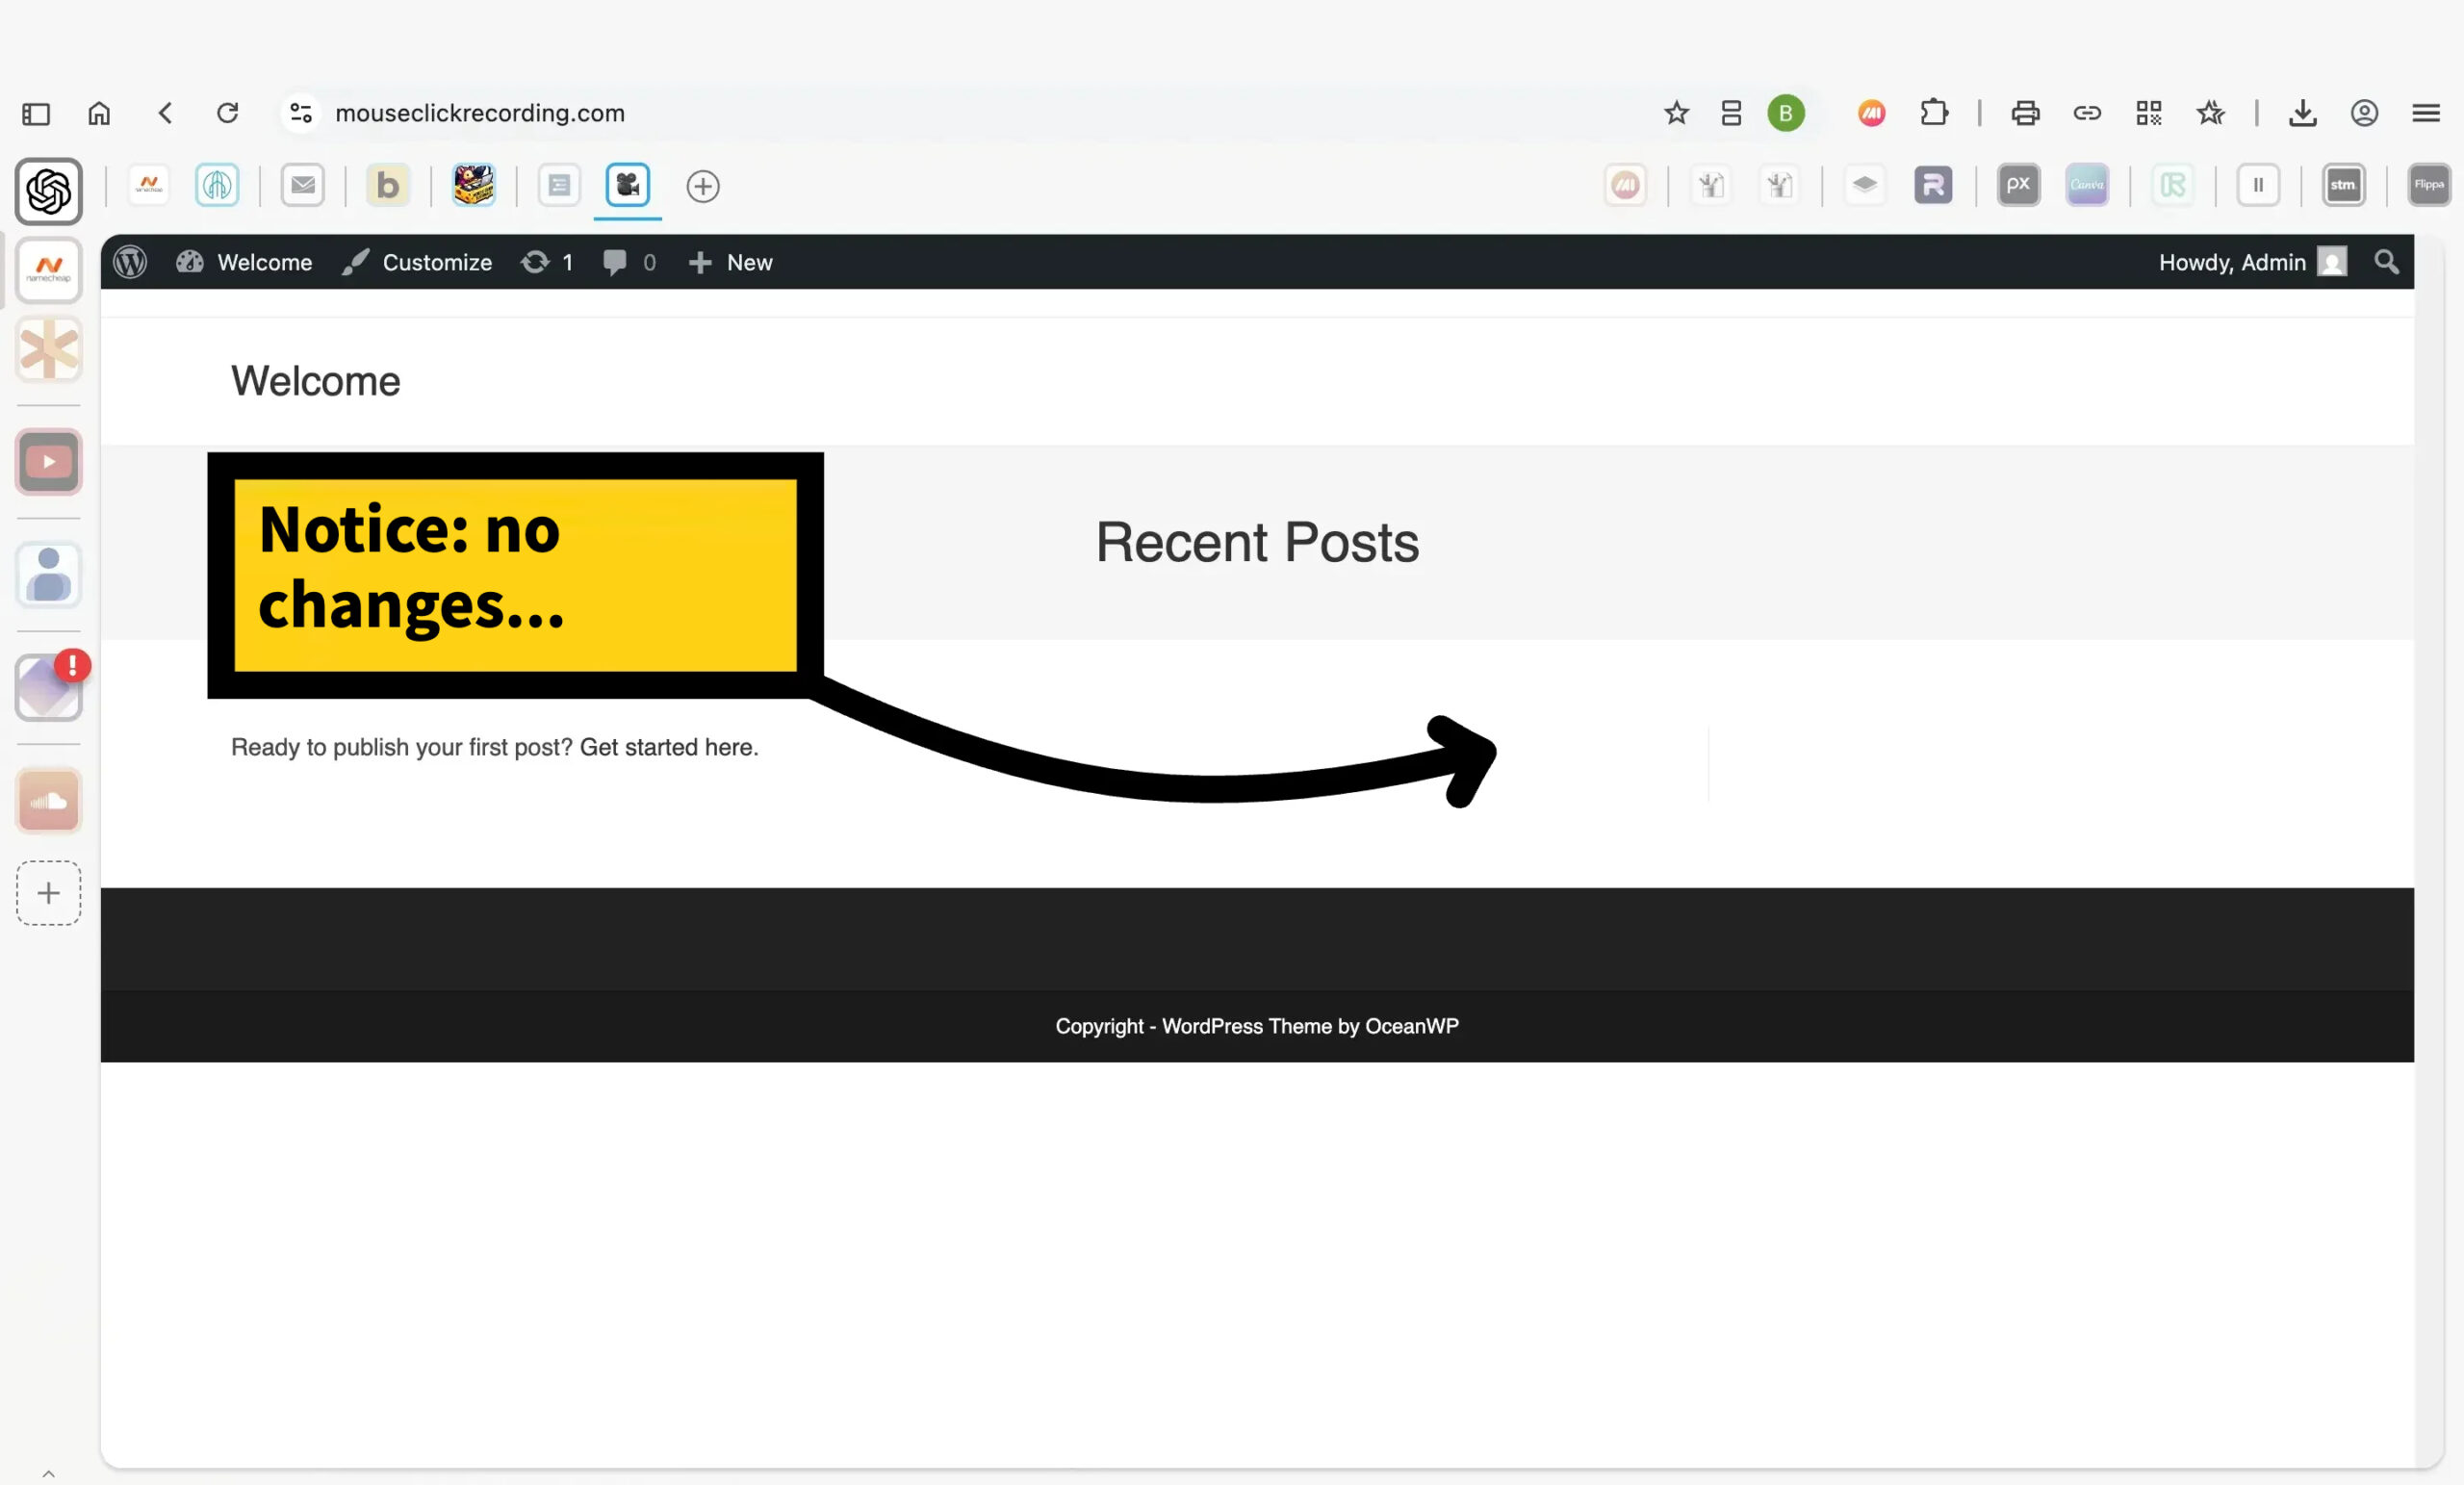Click the browser home icon

[99, 113]
